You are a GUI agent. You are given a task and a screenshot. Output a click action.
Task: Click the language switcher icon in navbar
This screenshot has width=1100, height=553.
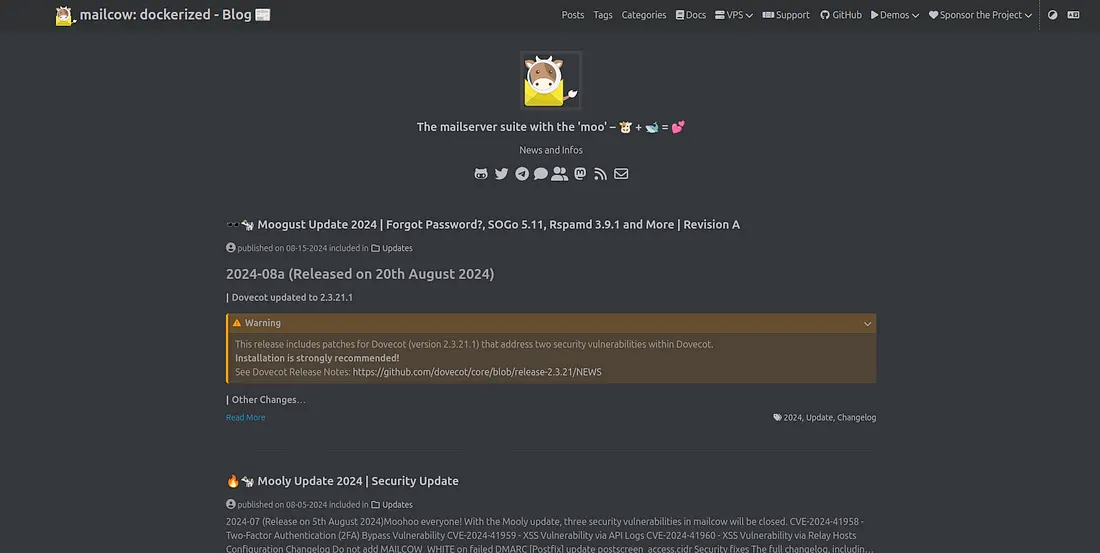(1073, 15)
